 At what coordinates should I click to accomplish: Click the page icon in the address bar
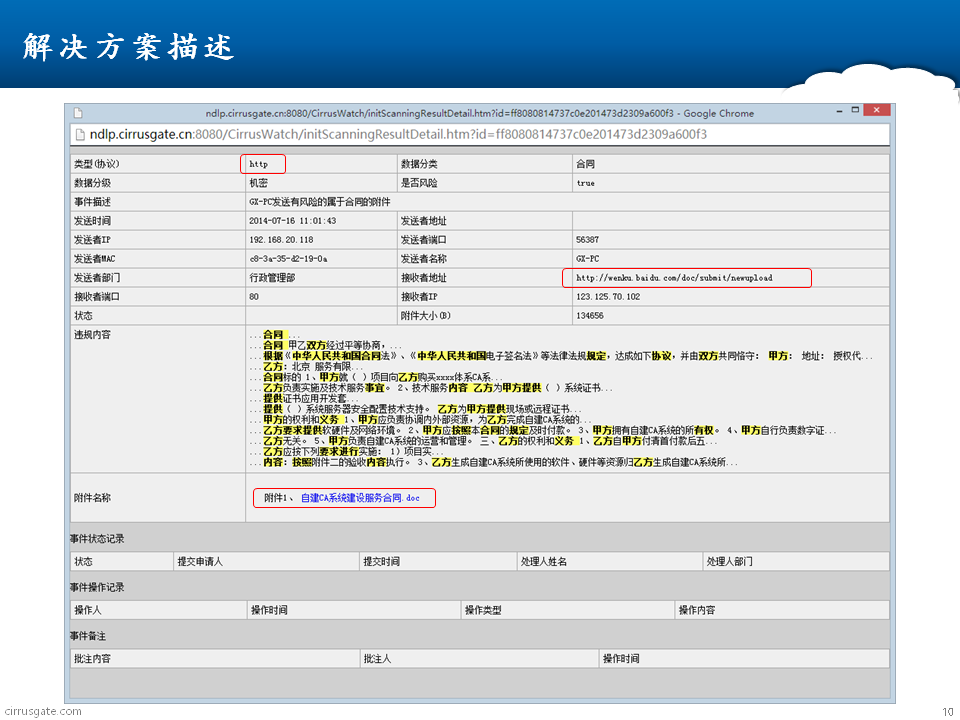[x=79, y=134]
